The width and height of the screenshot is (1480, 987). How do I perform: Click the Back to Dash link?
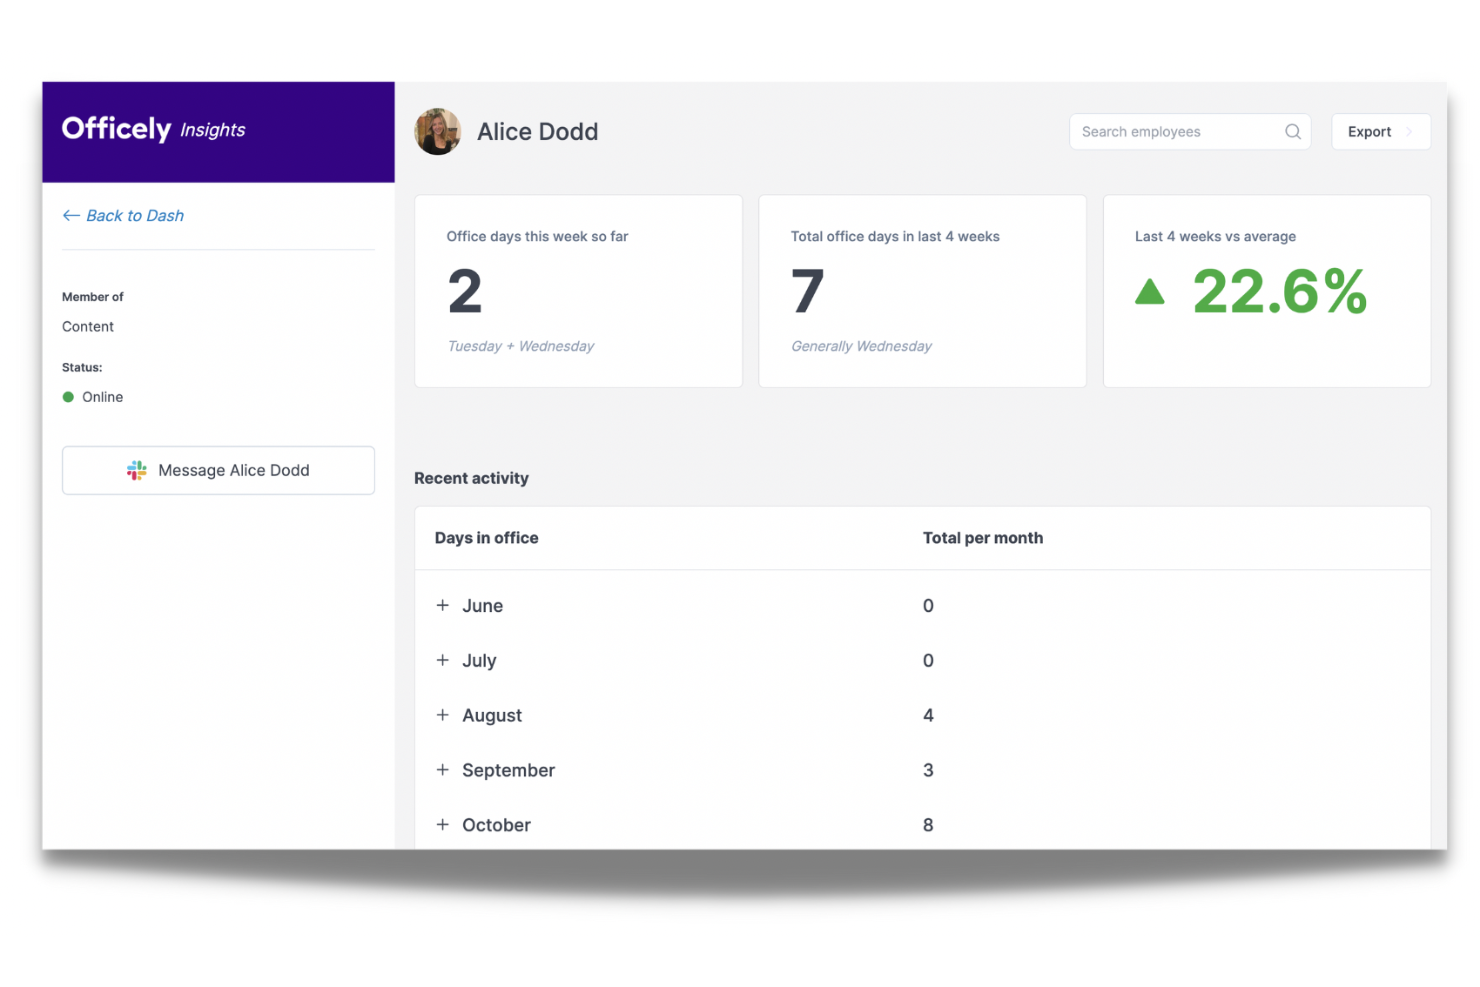coord(135,215)
